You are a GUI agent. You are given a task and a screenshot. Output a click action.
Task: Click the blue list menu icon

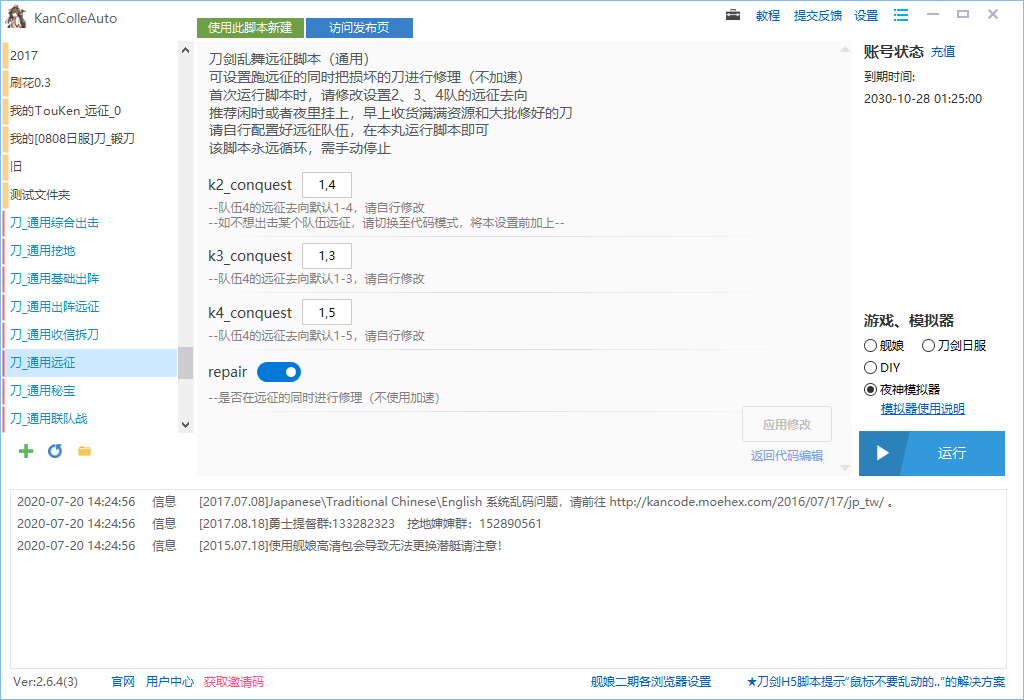coord(901,15)
